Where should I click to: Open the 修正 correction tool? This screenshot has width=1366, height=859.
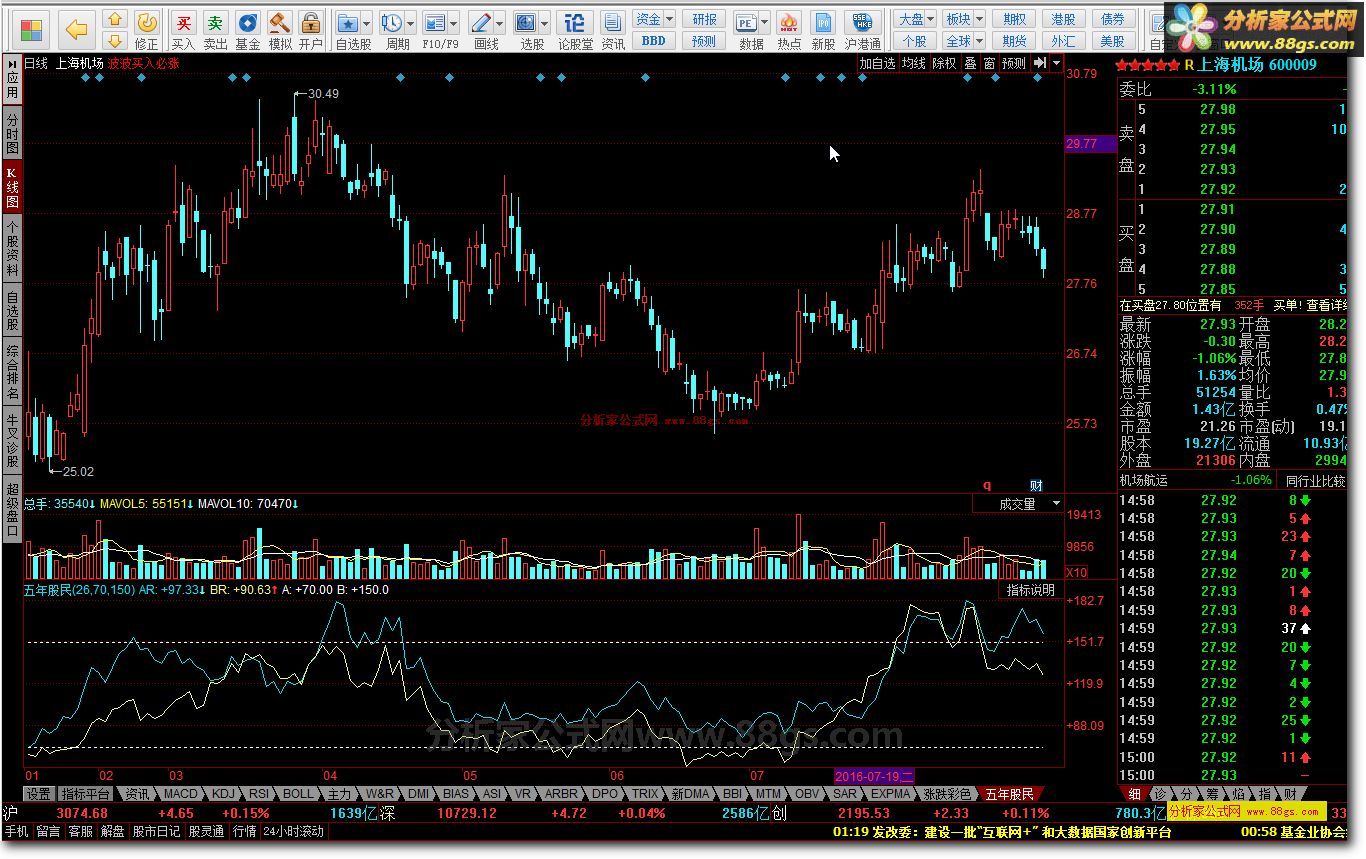tap(147, 30)
